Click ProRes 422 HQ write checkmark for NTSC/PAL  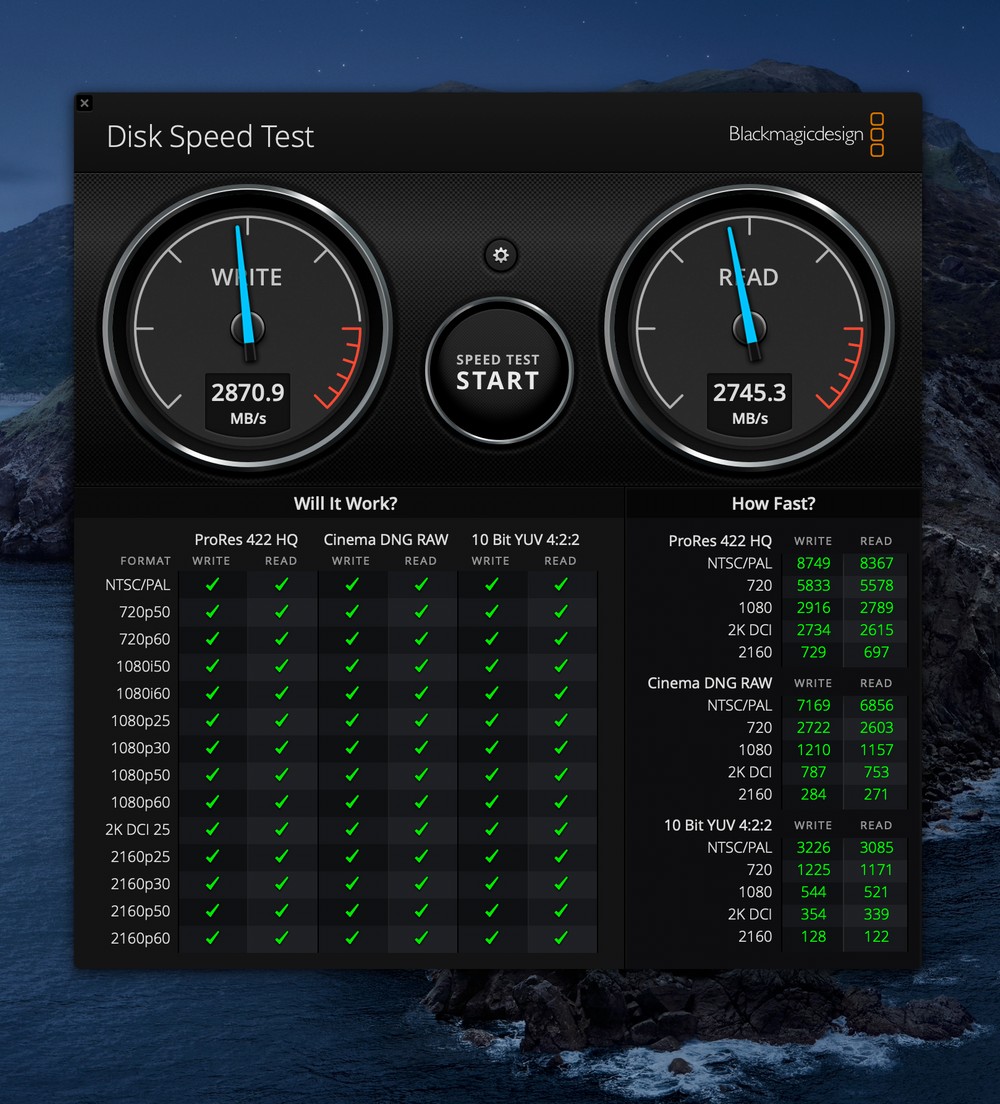point(212,585)
